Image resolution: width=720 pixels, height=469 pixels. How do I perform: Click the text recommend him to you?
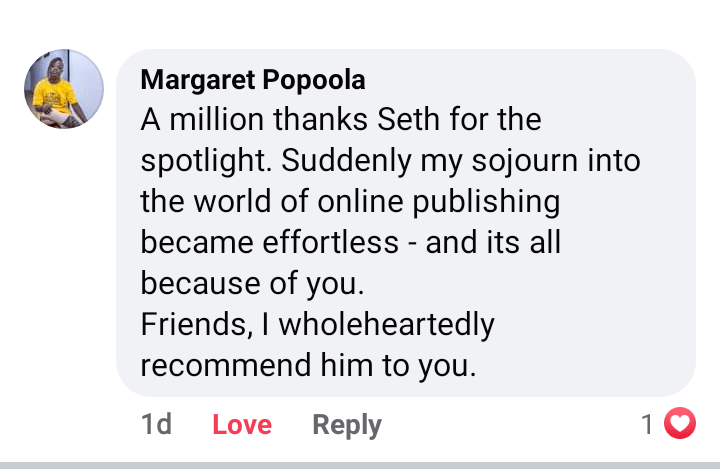coord(308,366)
